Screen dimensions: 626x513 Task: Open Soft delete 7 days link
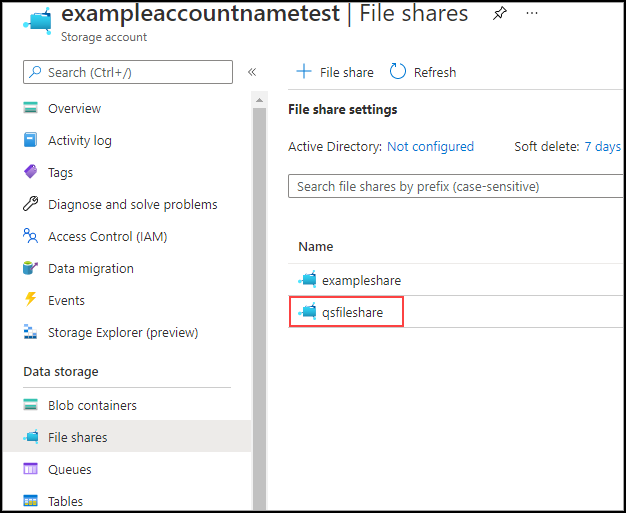tap(602, 147)
